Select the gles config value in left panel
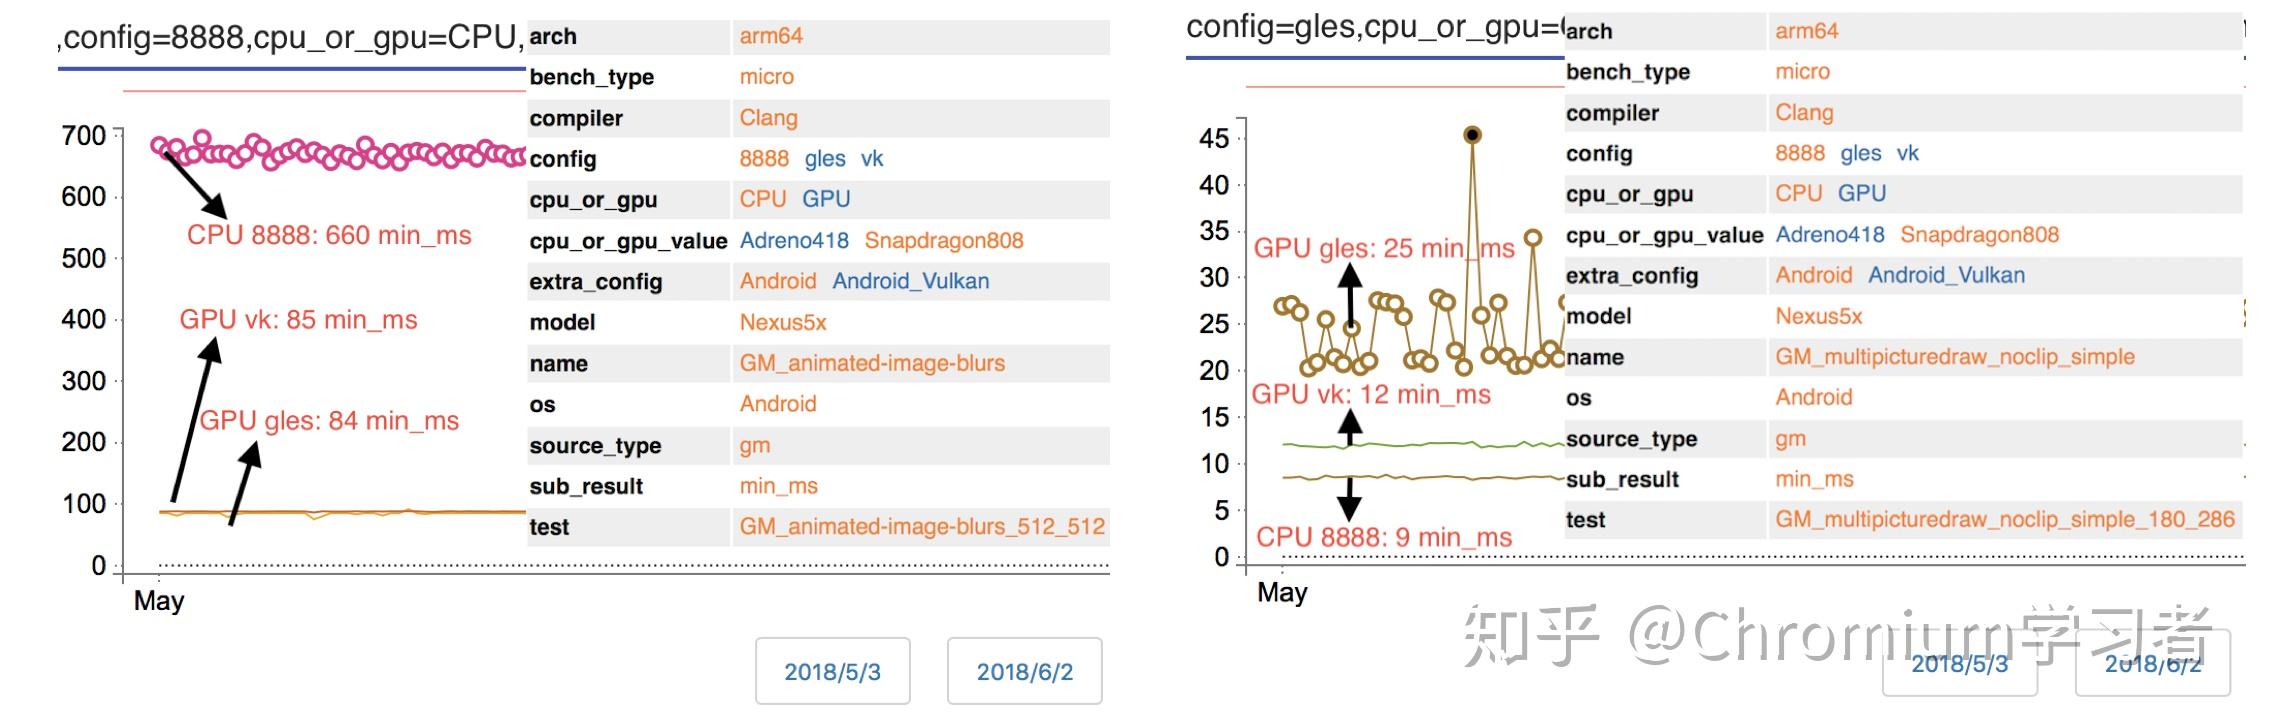The width and height of the screenshot is (2272, 726). [824, 159]
